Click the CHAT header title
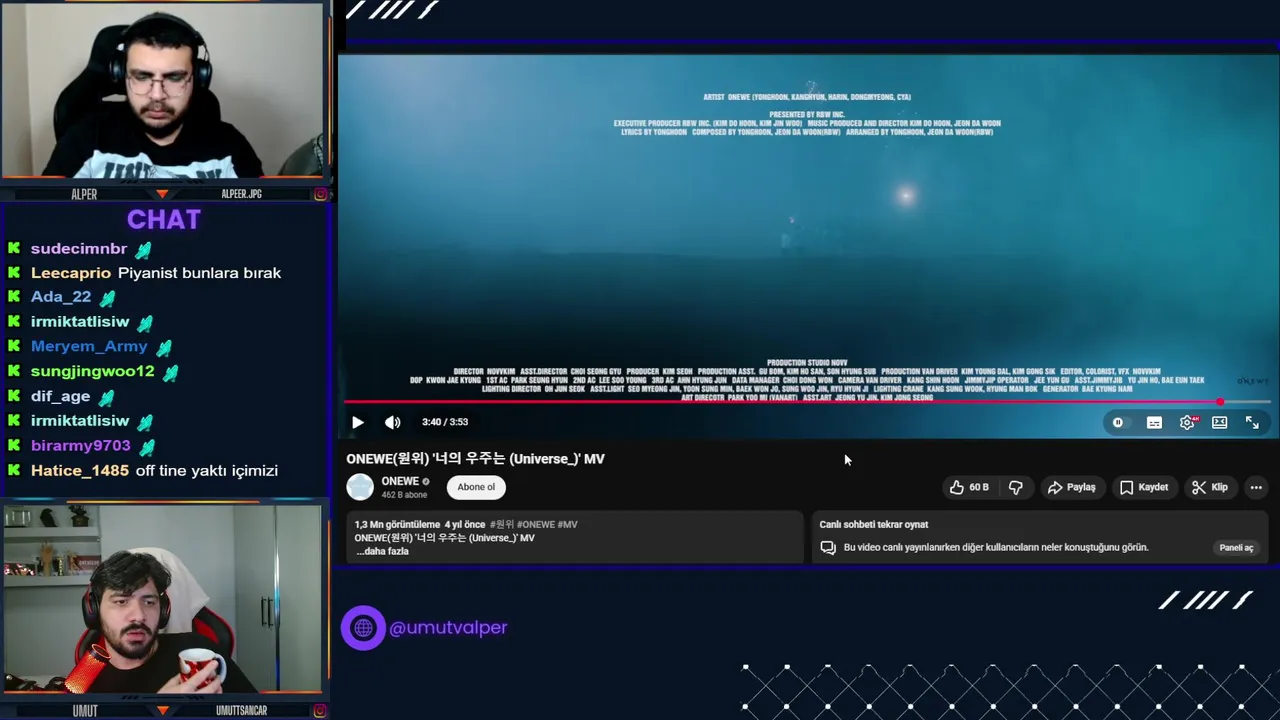The height and width of the screenshot is (720, 1280). coord(164,220)
